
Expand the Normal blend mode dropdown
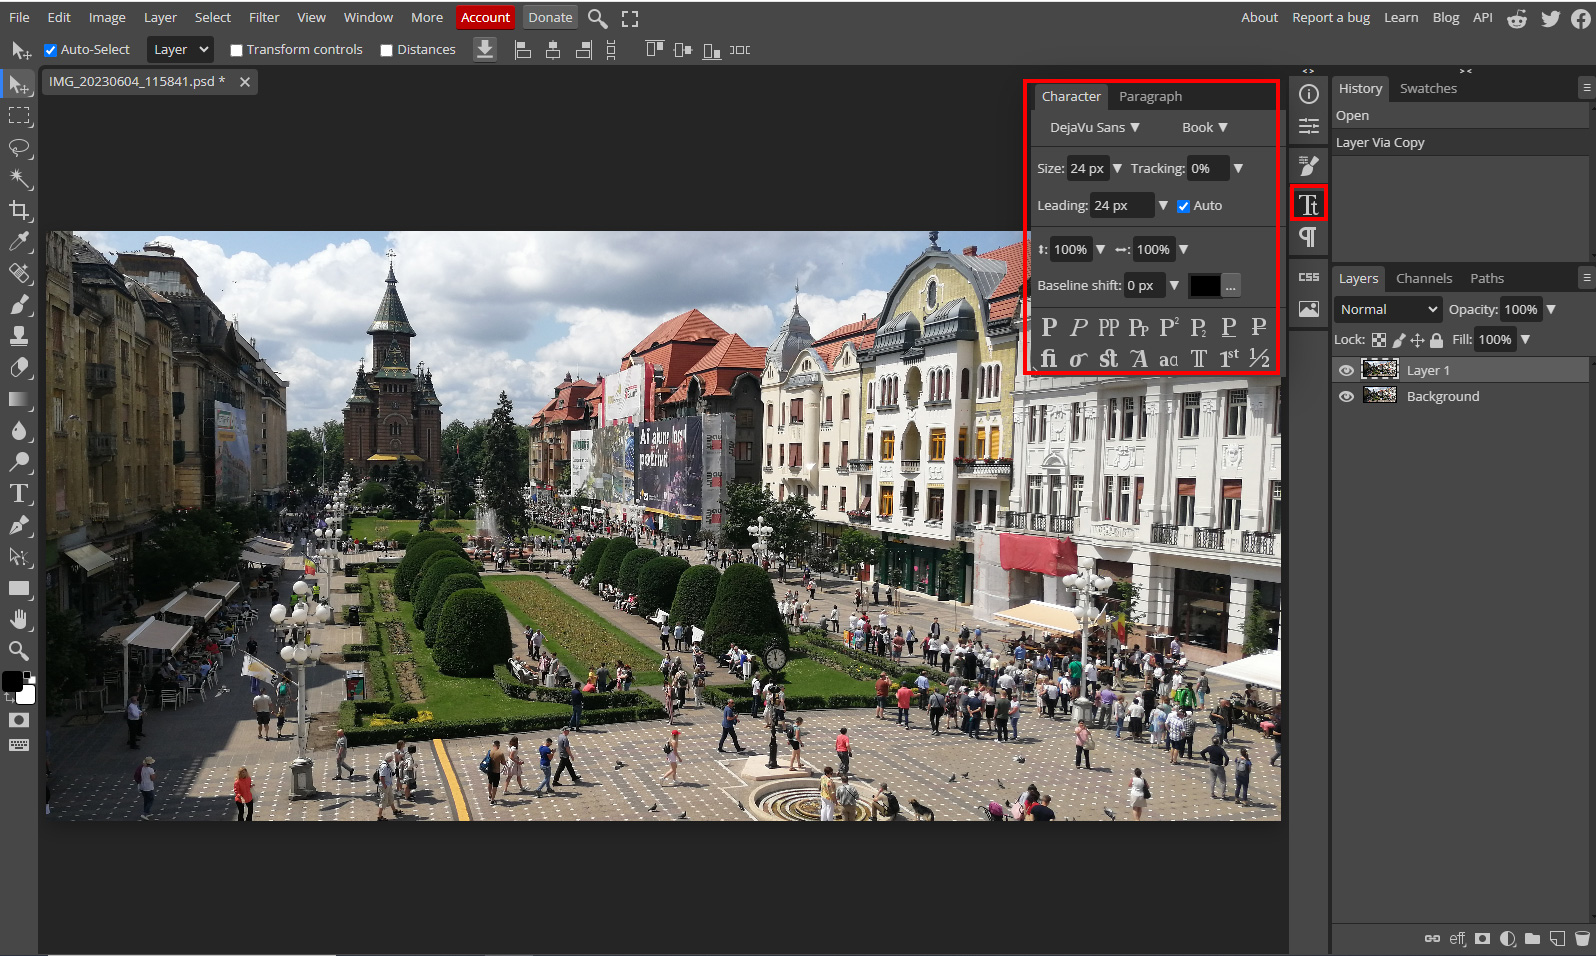point(1388,309)
